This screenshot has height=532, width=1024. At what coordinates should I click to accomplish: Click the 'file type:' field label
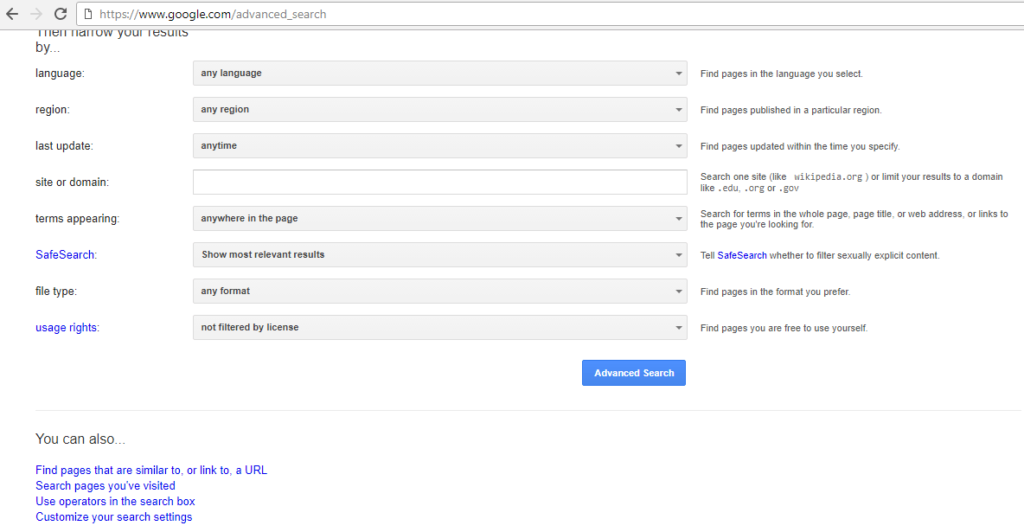coord(56,291)
